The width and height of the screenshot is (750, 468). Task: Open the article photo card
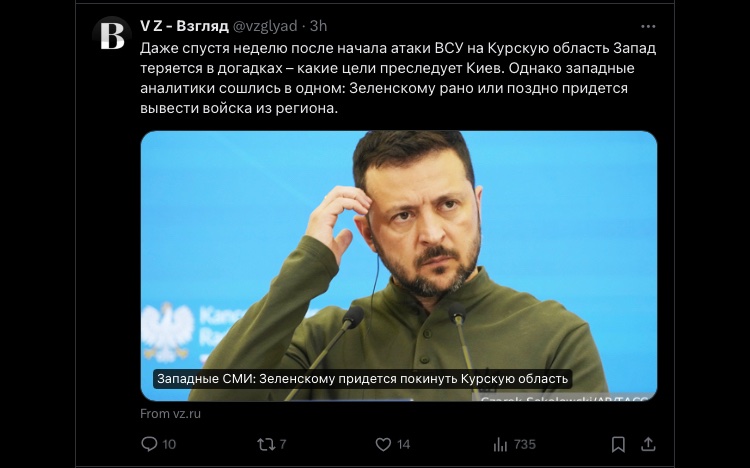(x=398, y=266)
